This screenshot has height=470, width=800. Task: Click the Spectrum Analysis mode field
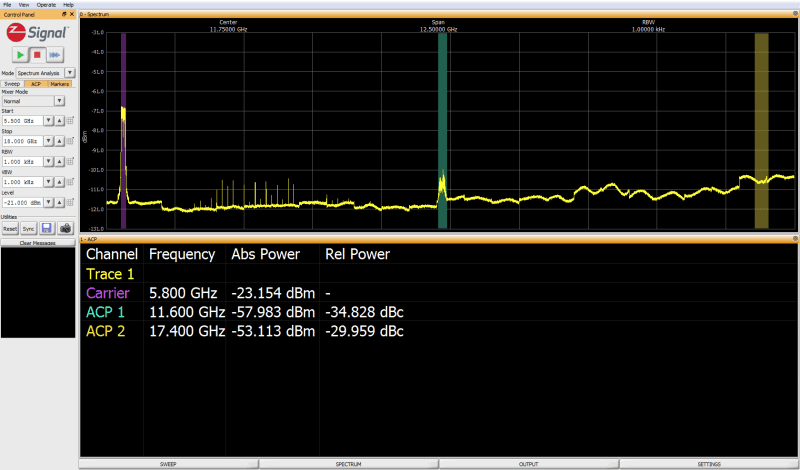point(41,73)
